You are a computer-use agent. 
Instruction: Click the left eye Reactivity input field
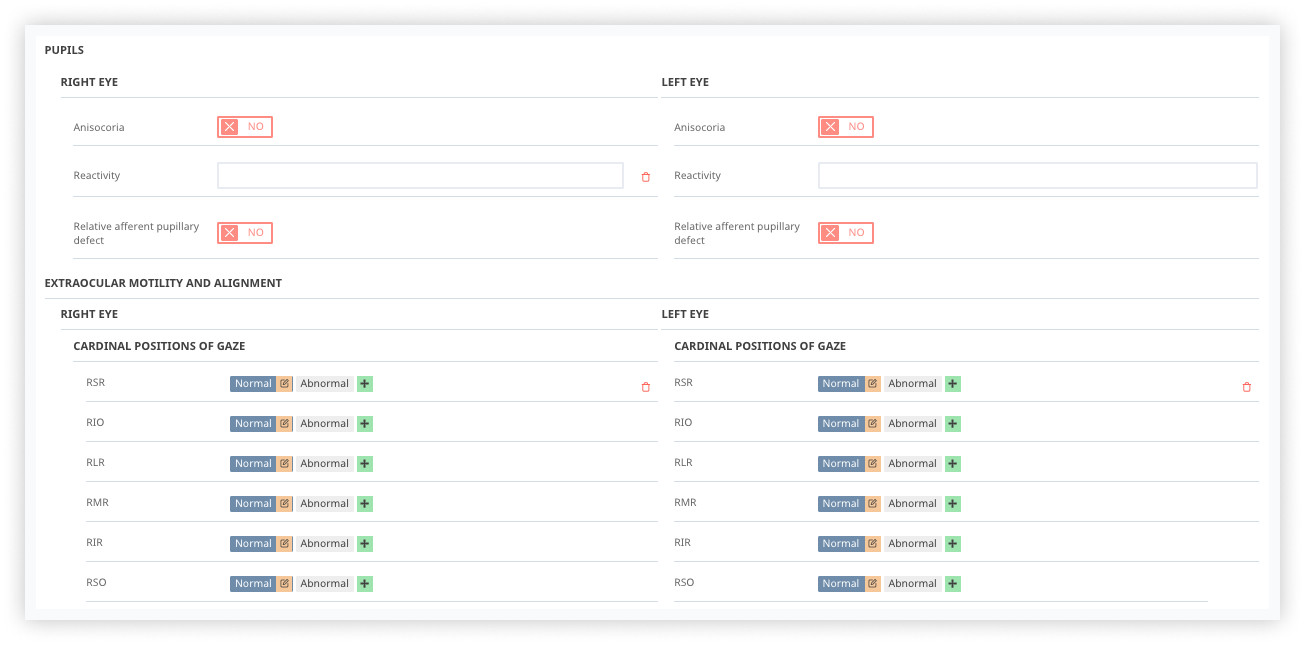point(1038,176)
